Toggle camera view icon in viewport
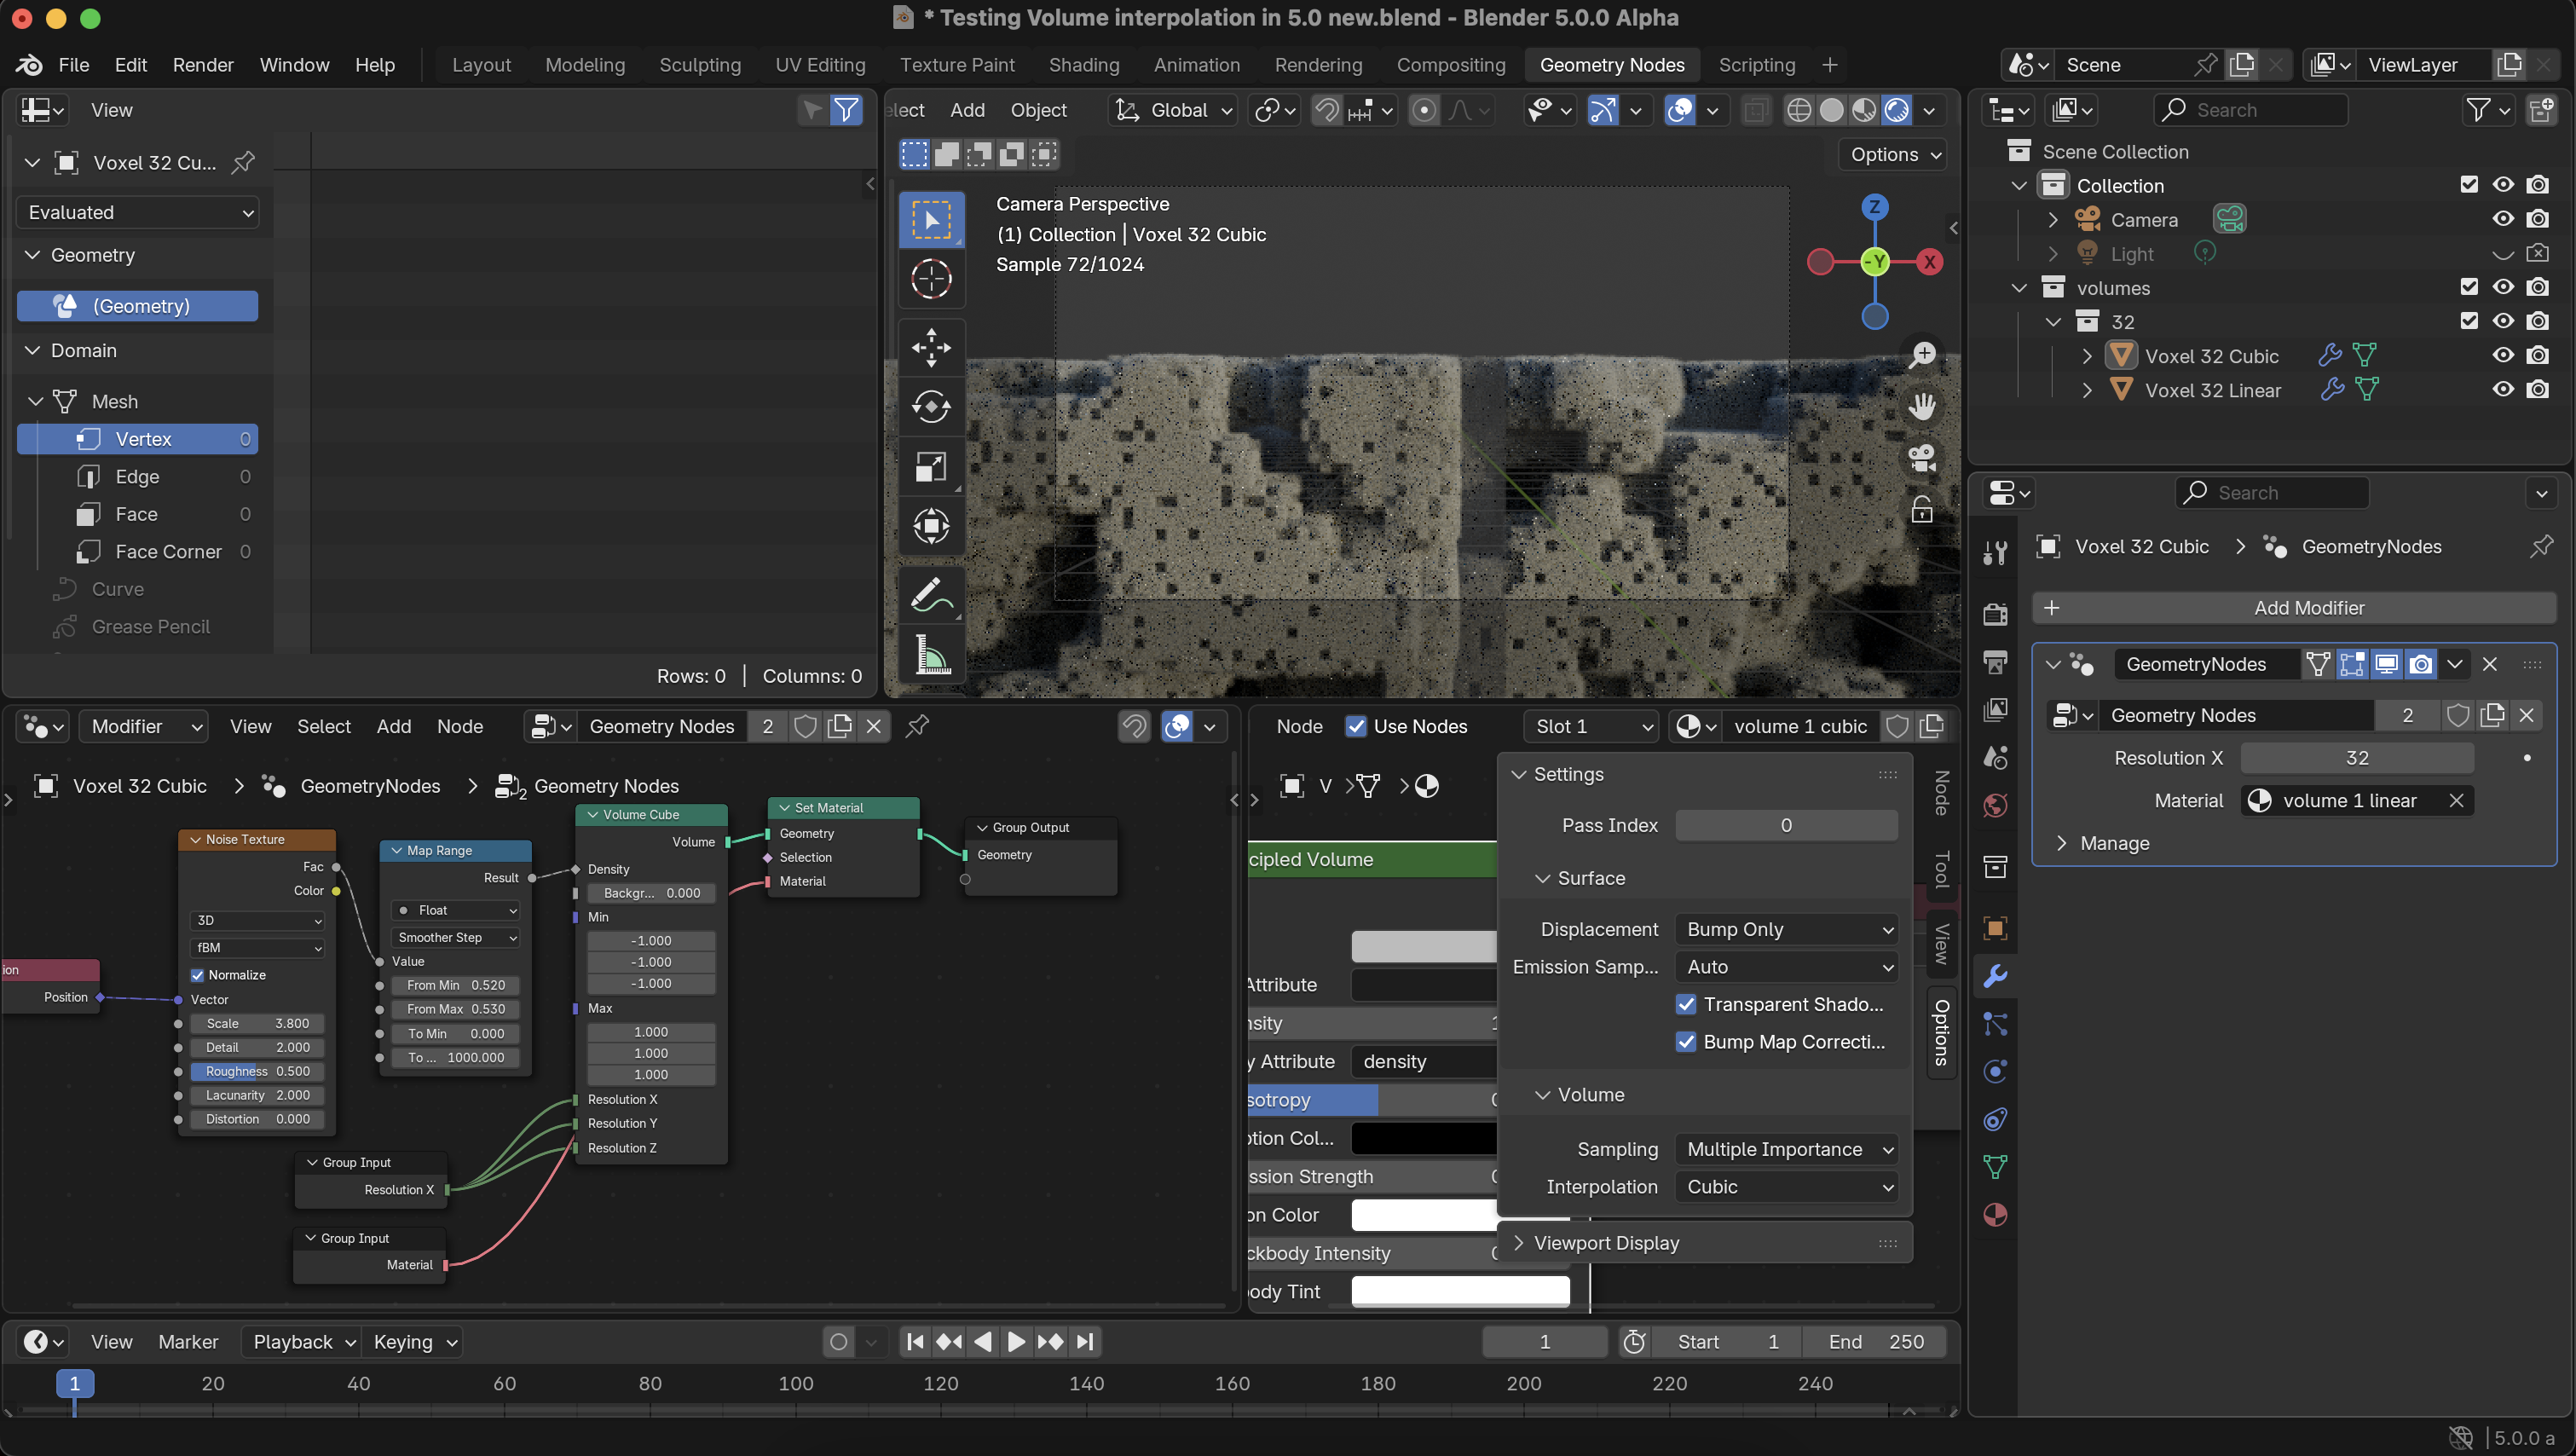The width and height of the screenshot is (2576, 1456). pyautogui.click(x=1922, y=458)
